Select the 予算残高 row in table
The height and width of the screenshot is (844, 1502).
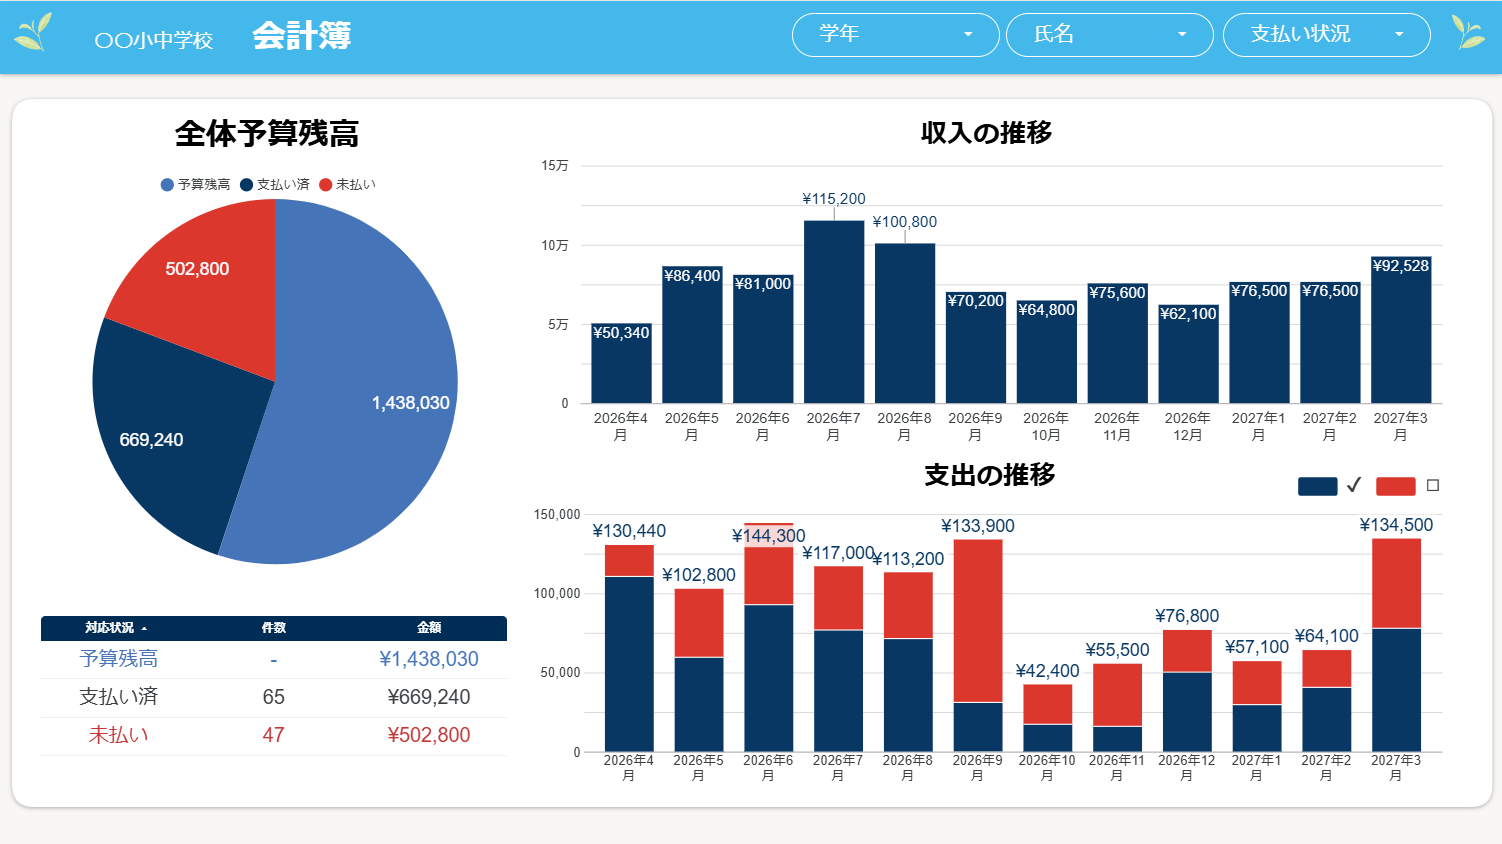pyautogui.click(x=273, y=659)
